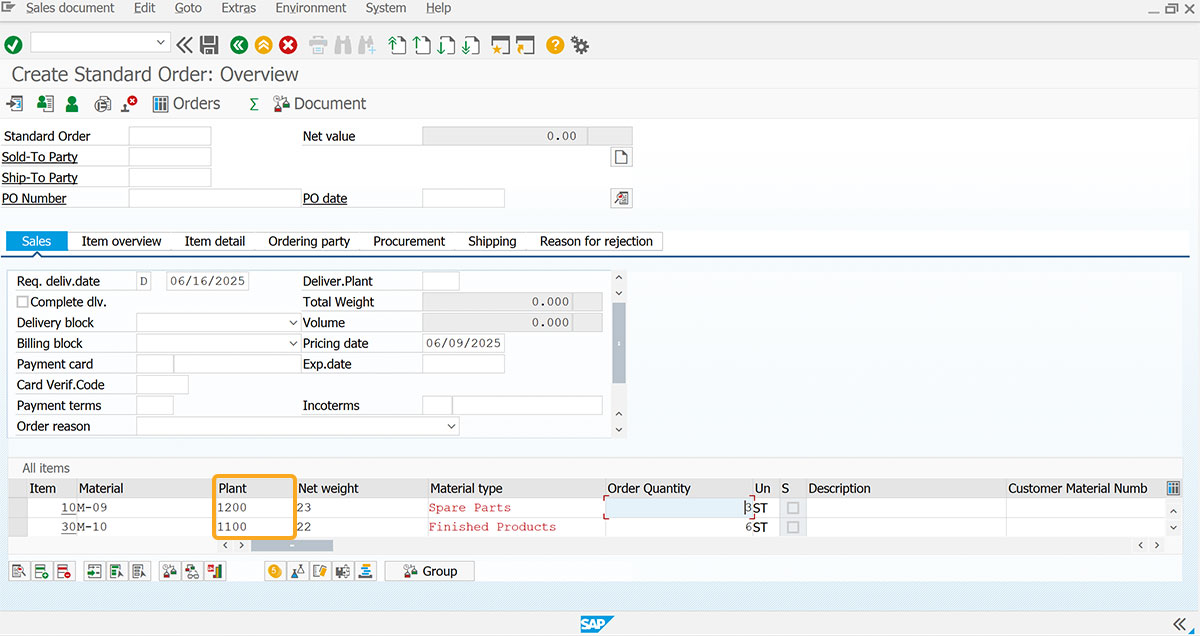Tick the S checkbox in M-09 row
This screenshot has width=1200, height=636.
[793, 508]
